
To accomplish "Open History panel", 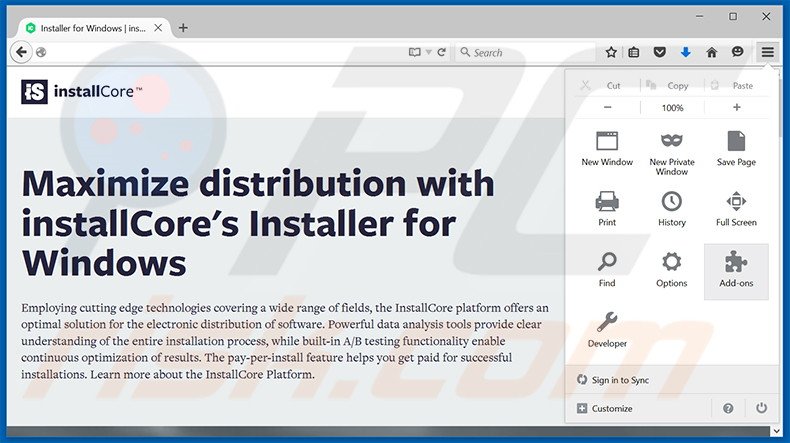I will click(x=672, y=209).
